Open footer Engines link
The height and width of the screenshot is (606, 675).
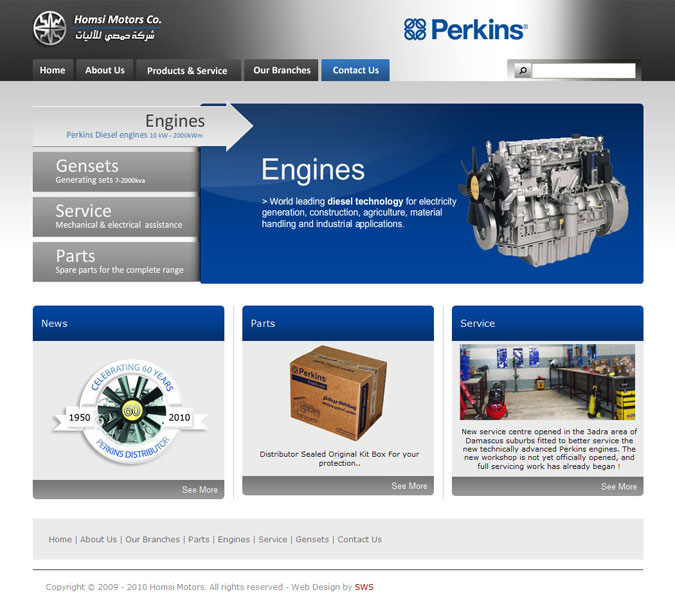[234, 539]
